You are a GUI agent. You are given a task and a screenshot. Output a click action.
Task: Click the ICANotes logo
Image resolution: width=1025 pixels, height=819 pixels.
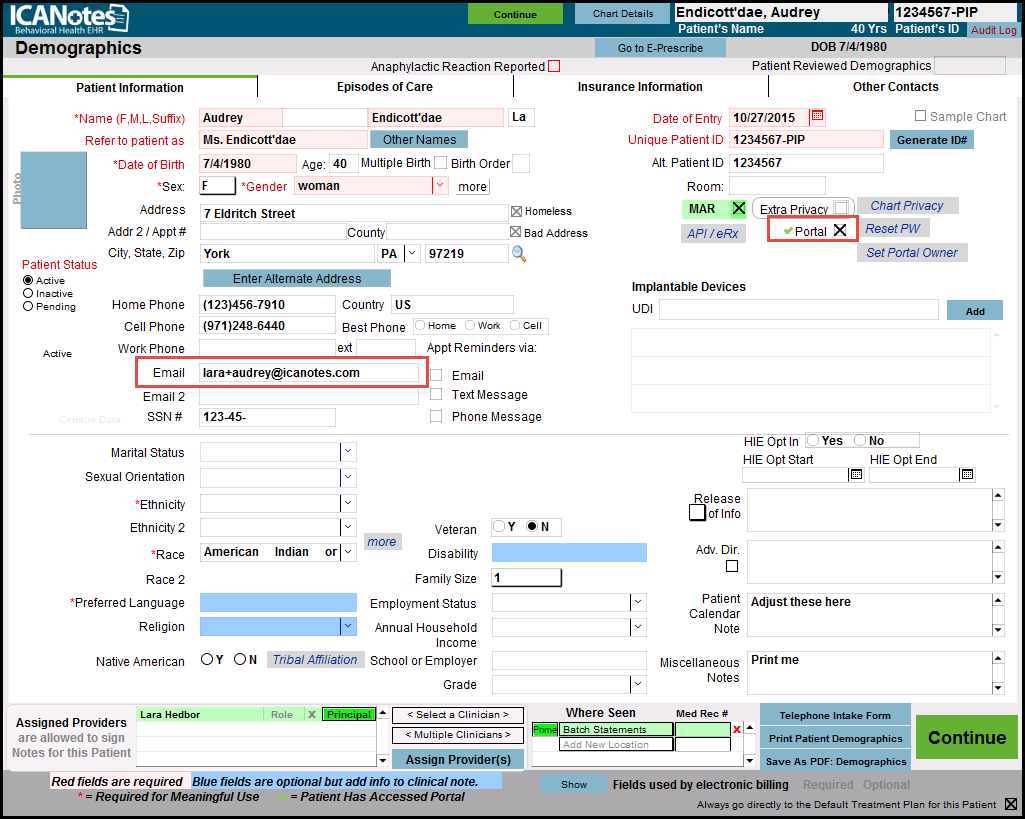(x=70, y=18)
